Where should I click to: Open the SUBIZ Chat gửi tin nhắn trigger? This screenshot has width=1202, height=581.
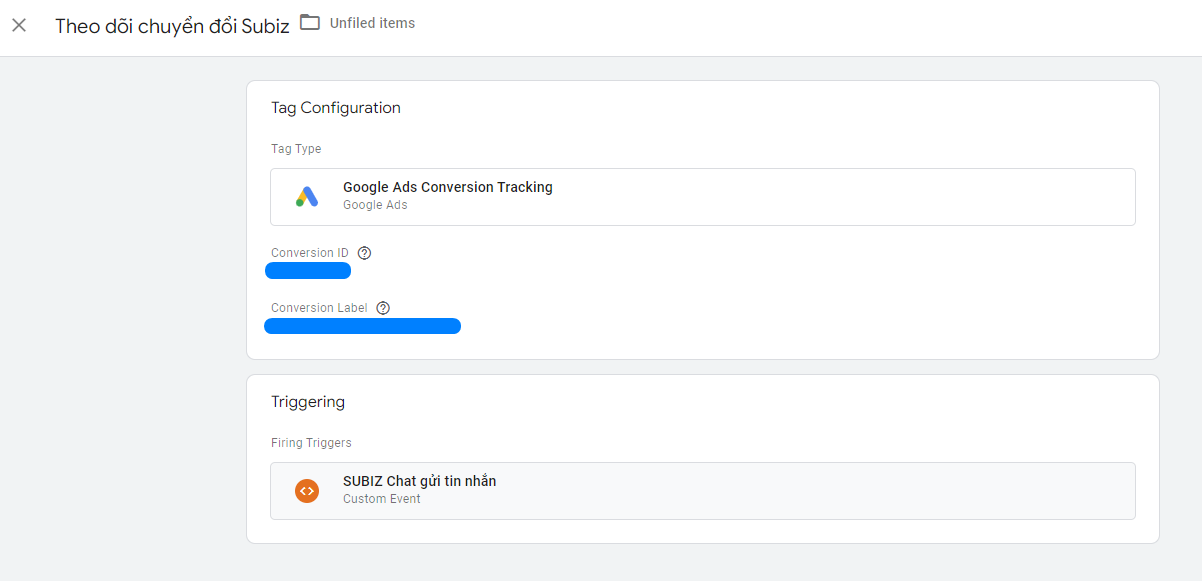coord(419,481)
